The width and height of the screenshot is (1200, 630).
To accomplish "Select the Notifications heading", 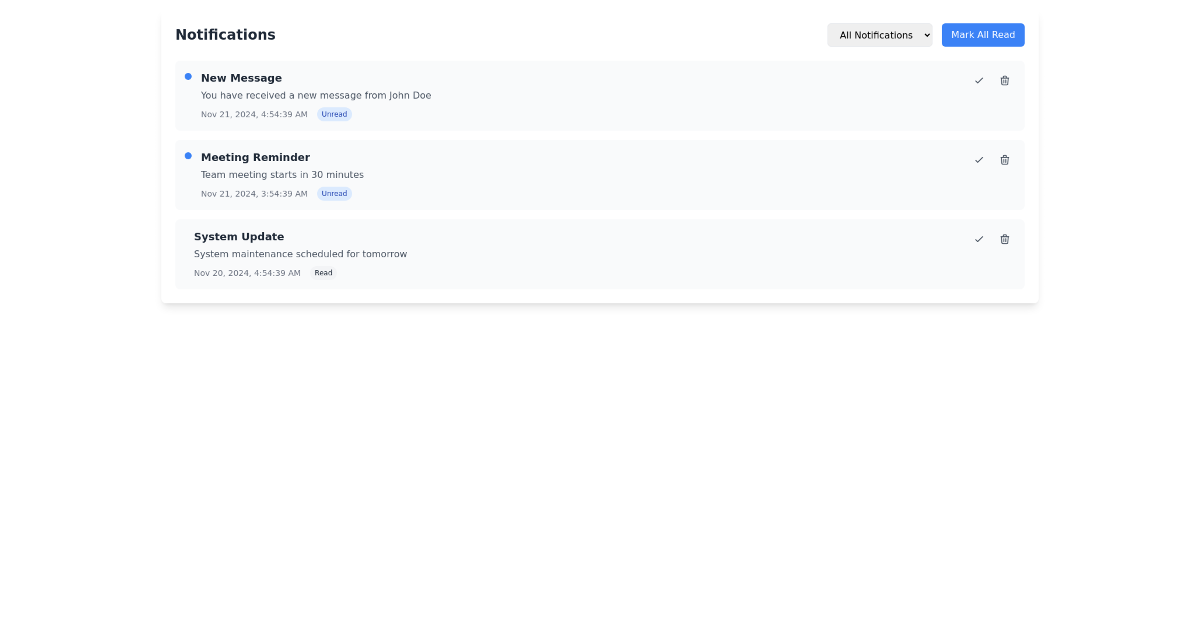I will click(225, 34).
